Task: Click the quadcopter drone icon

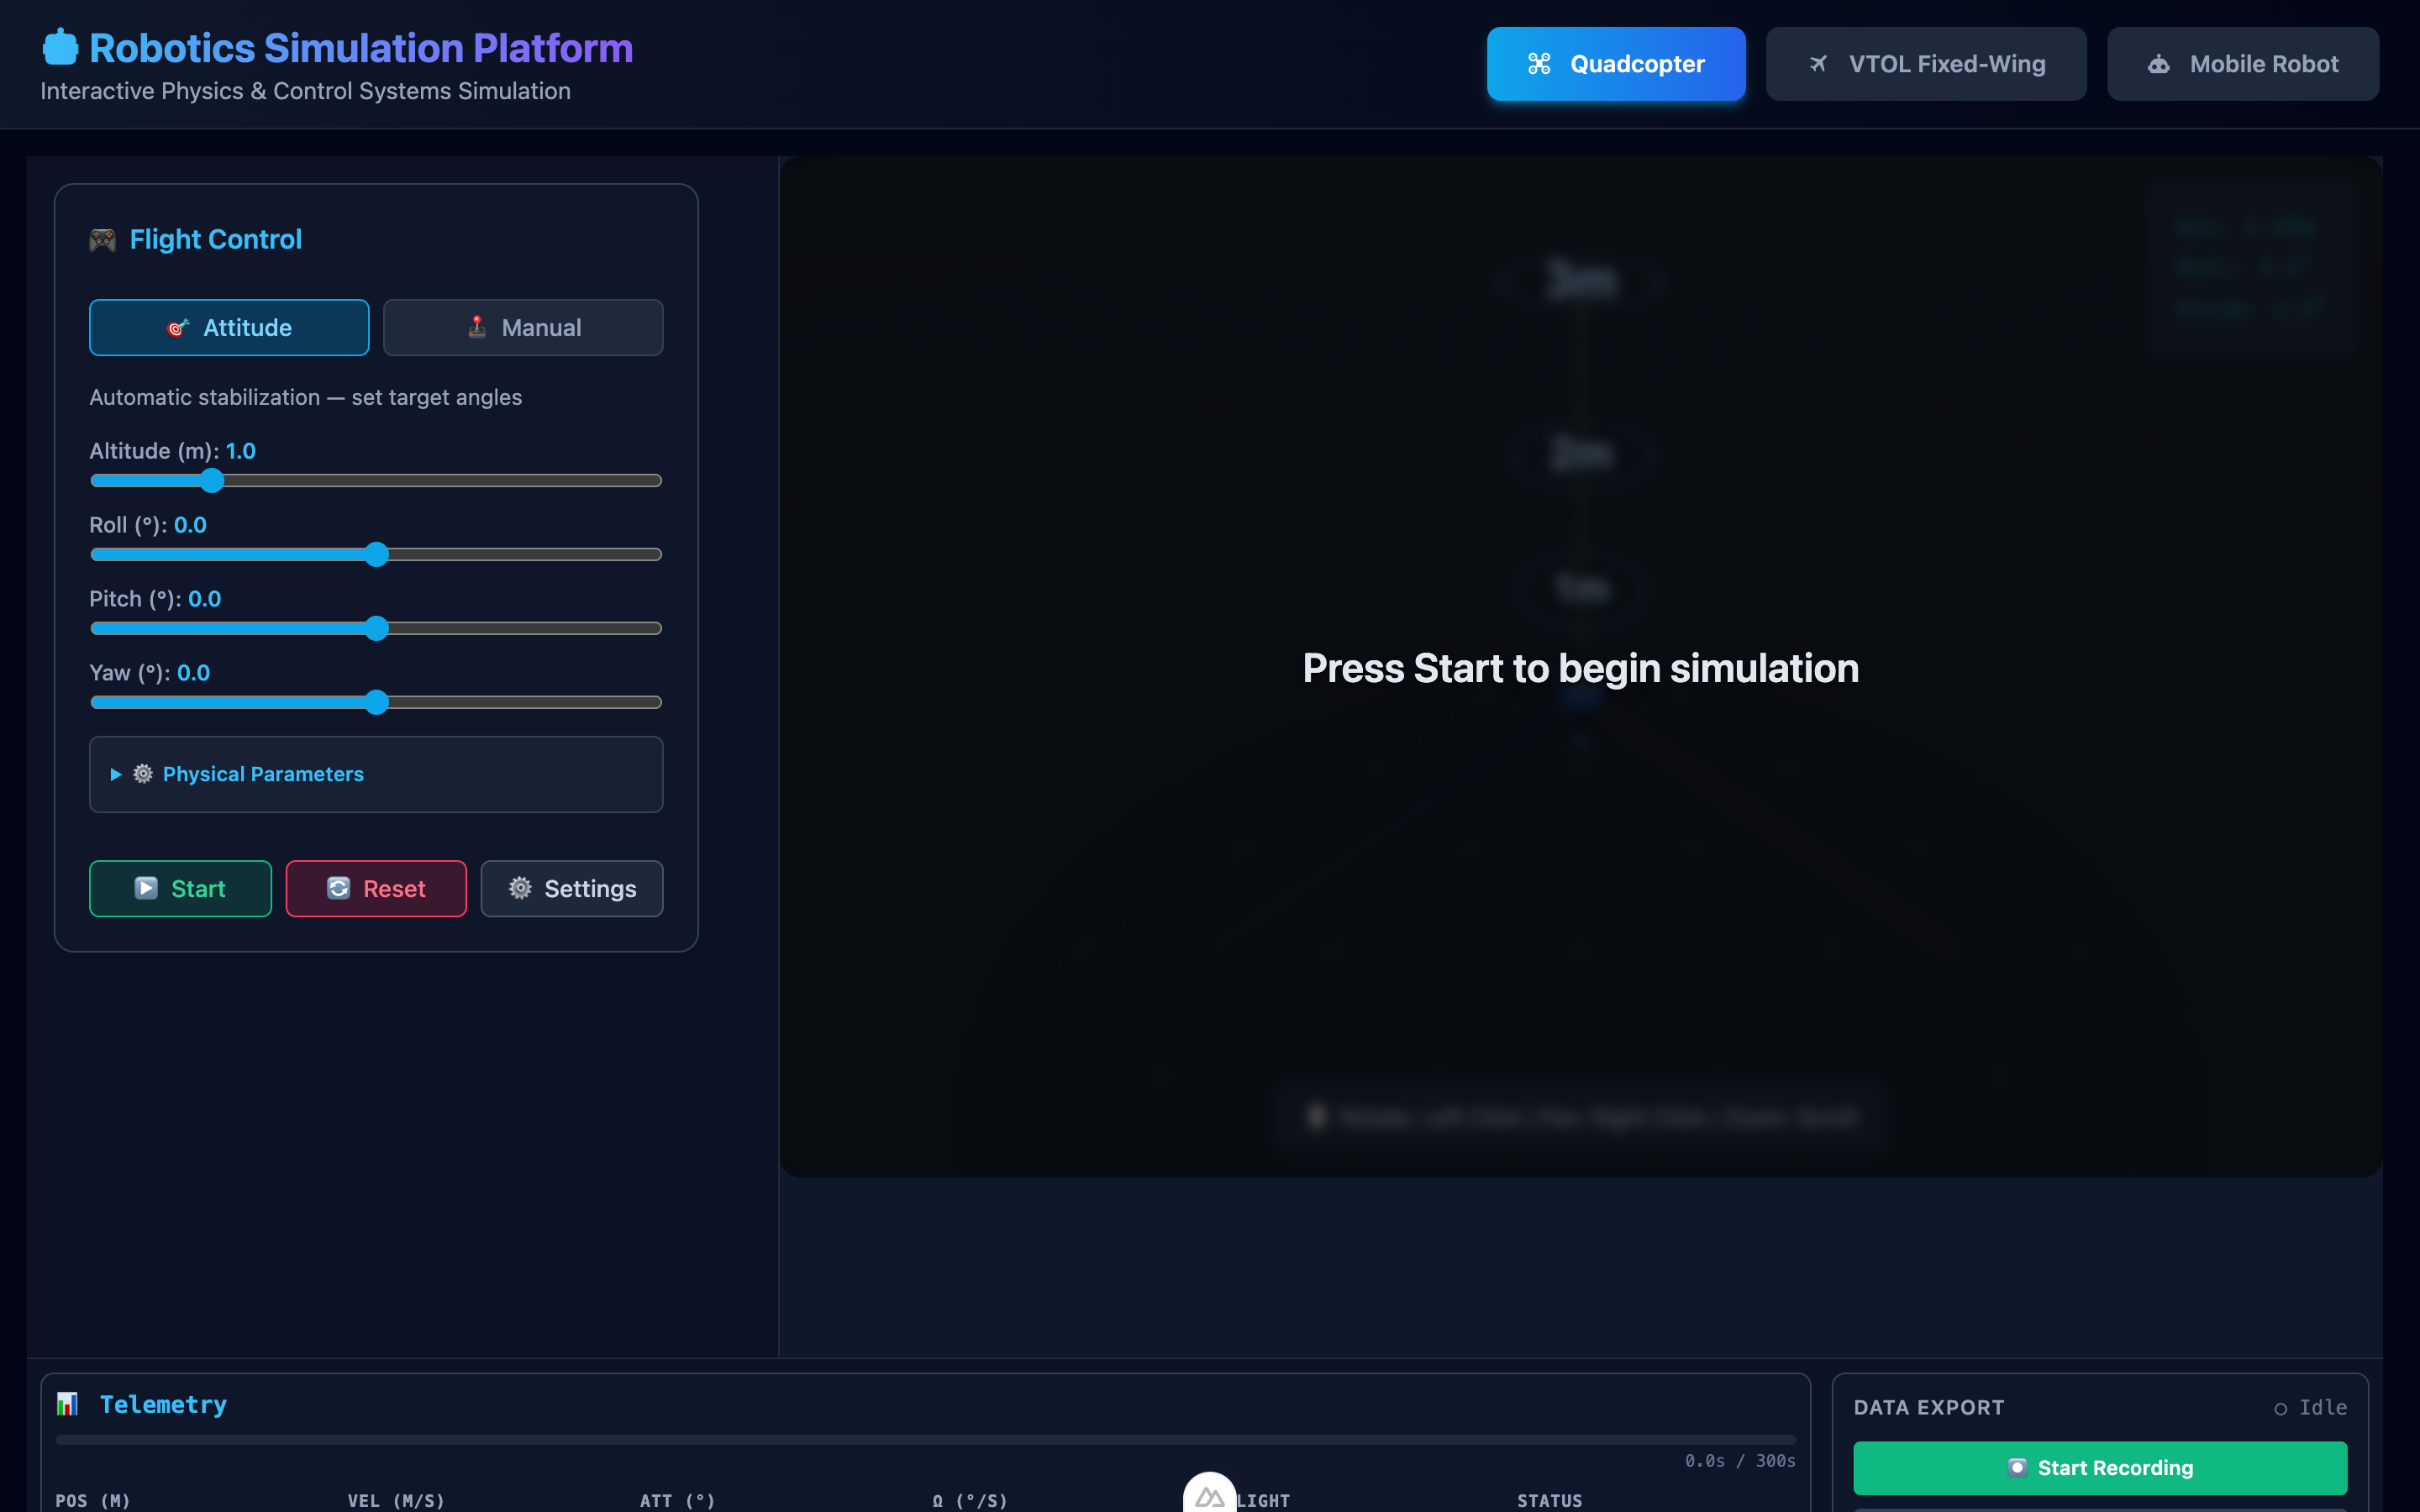Action: (x=1539, y=64)
